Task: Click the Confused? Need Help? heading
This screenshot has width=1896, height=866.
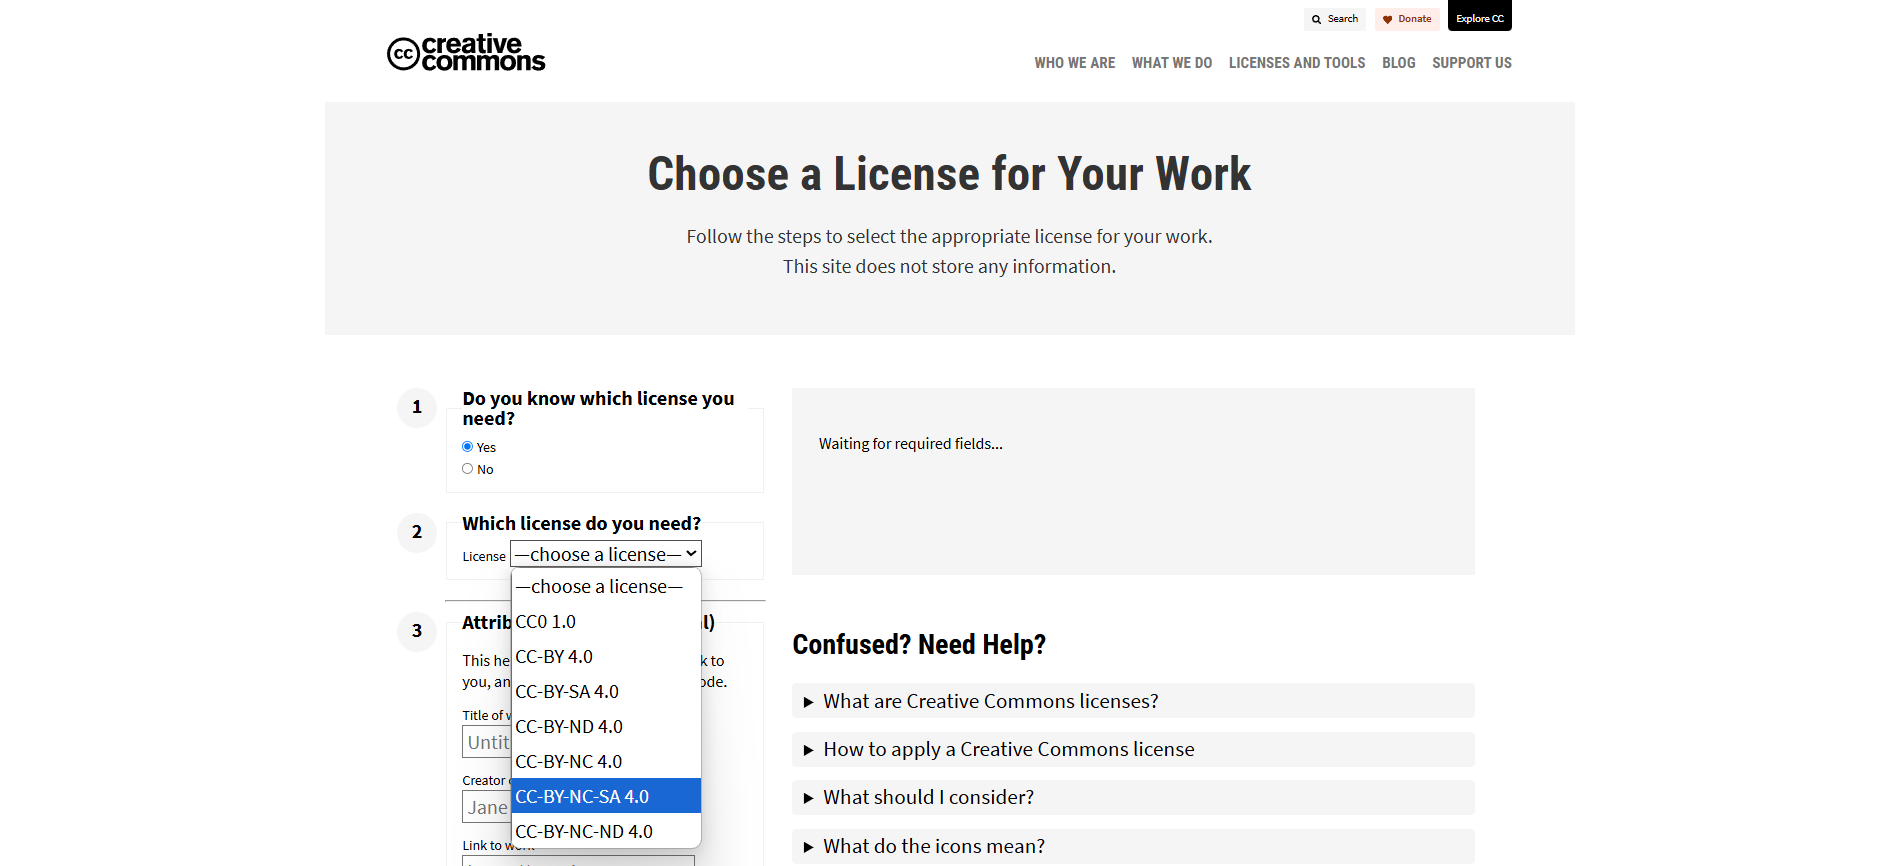Action: 919,645
